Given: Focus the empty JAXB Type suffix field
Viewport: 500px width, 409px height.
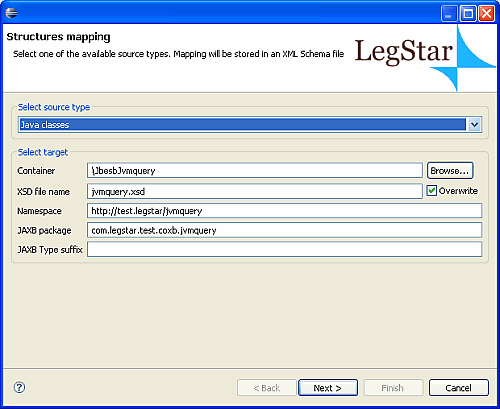Looking at the screenshot, I should tap(284, 249).
